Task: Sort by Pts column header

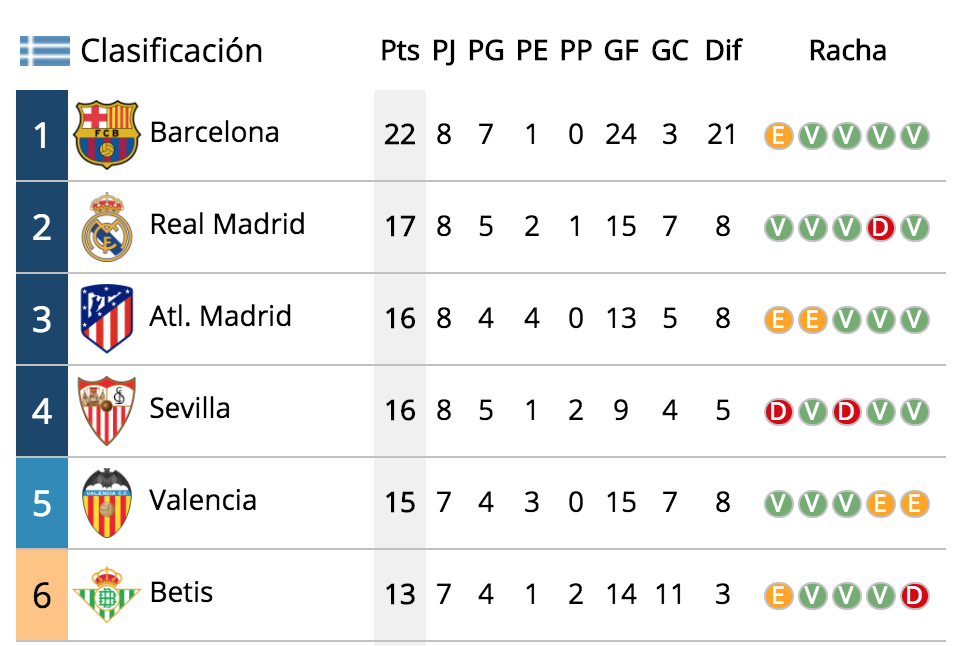Action: click(400, 50)
